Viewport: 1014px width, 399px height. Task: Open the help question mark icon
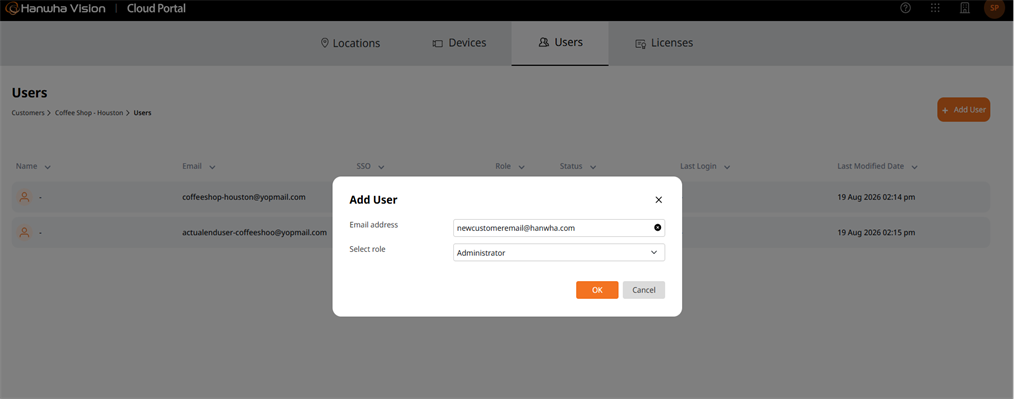coord(906,8)
